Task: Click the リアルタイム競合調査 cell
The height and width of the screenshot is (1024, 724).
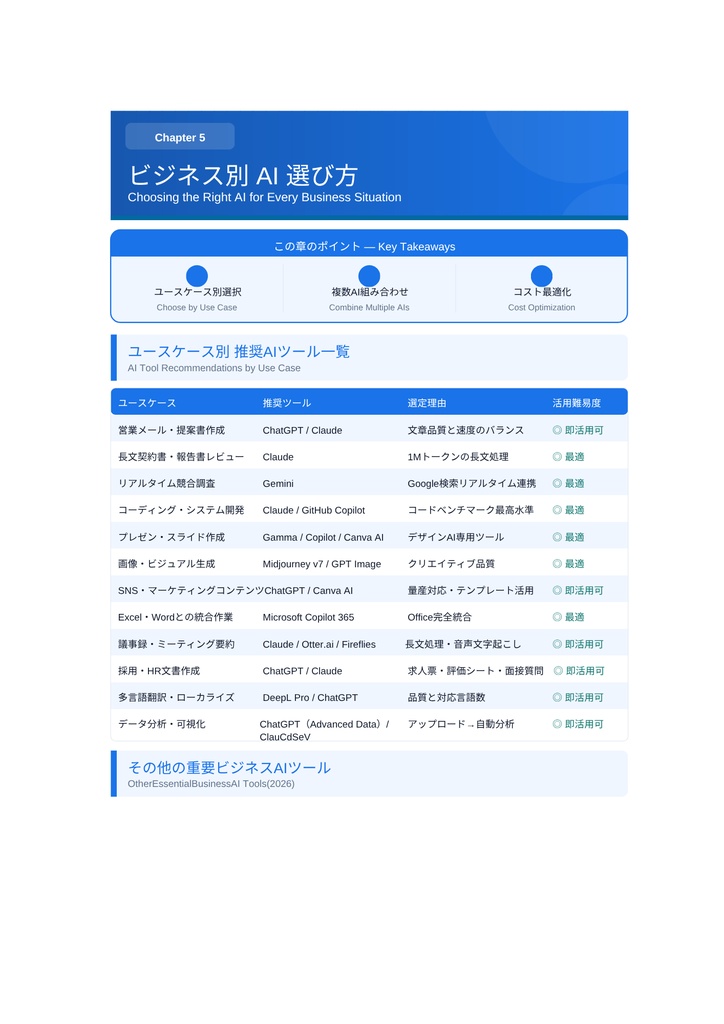Action: tap(166, 483)
